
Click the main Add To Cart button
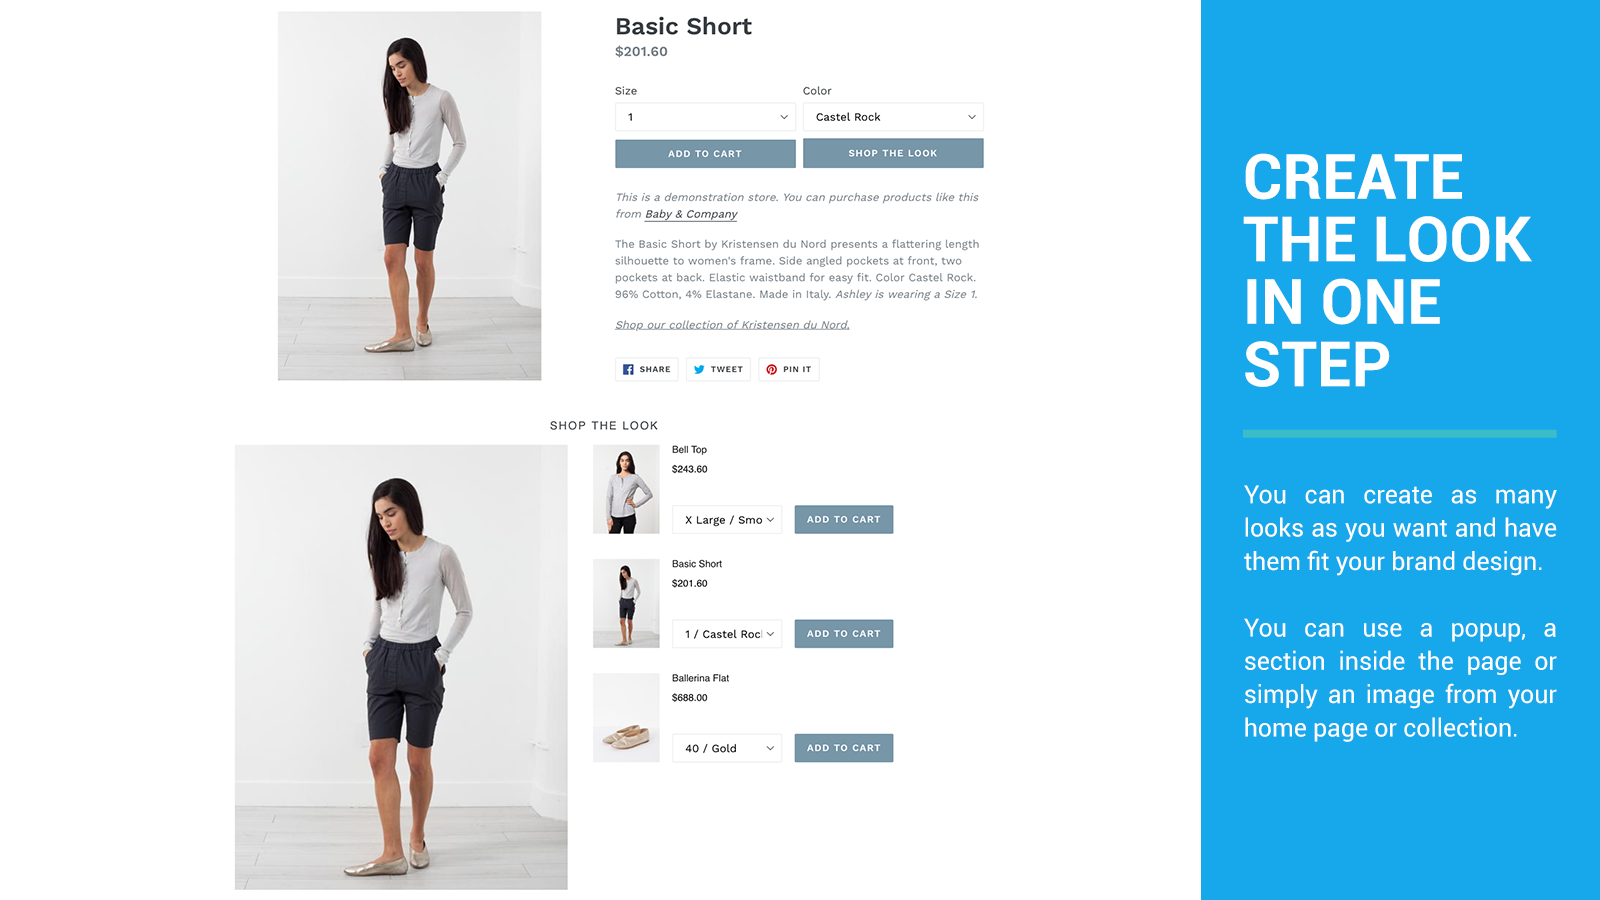coord(705,153)
